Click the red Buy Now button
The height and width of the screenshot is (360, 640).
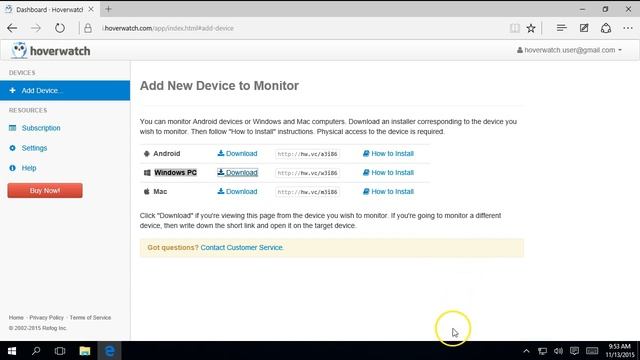pos(45,191)
